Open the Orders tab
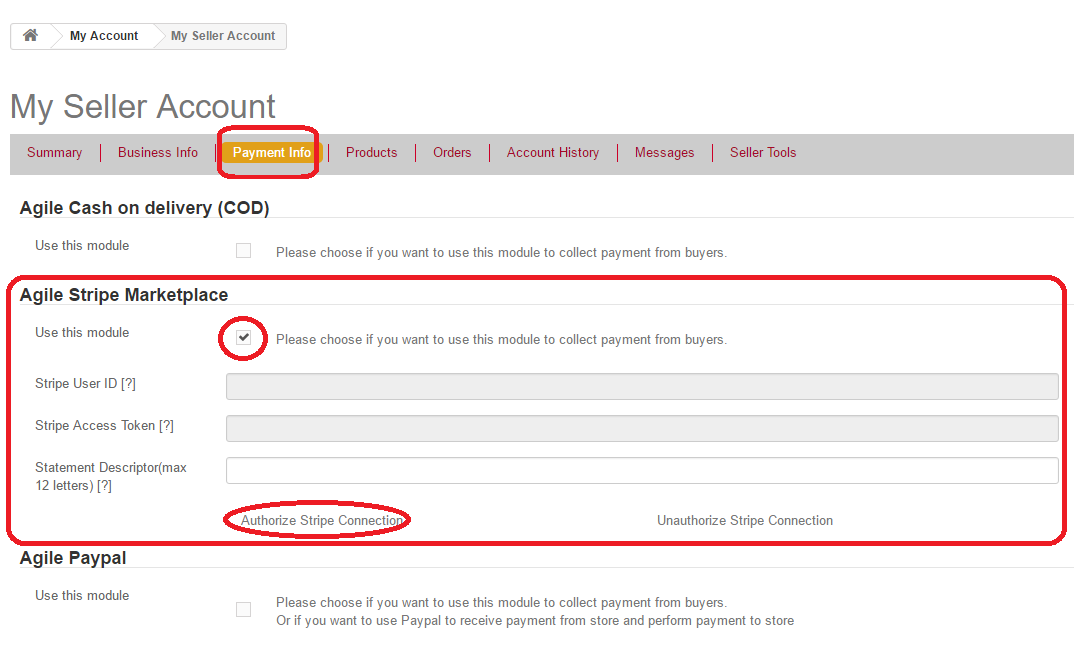 coord(452,153)
